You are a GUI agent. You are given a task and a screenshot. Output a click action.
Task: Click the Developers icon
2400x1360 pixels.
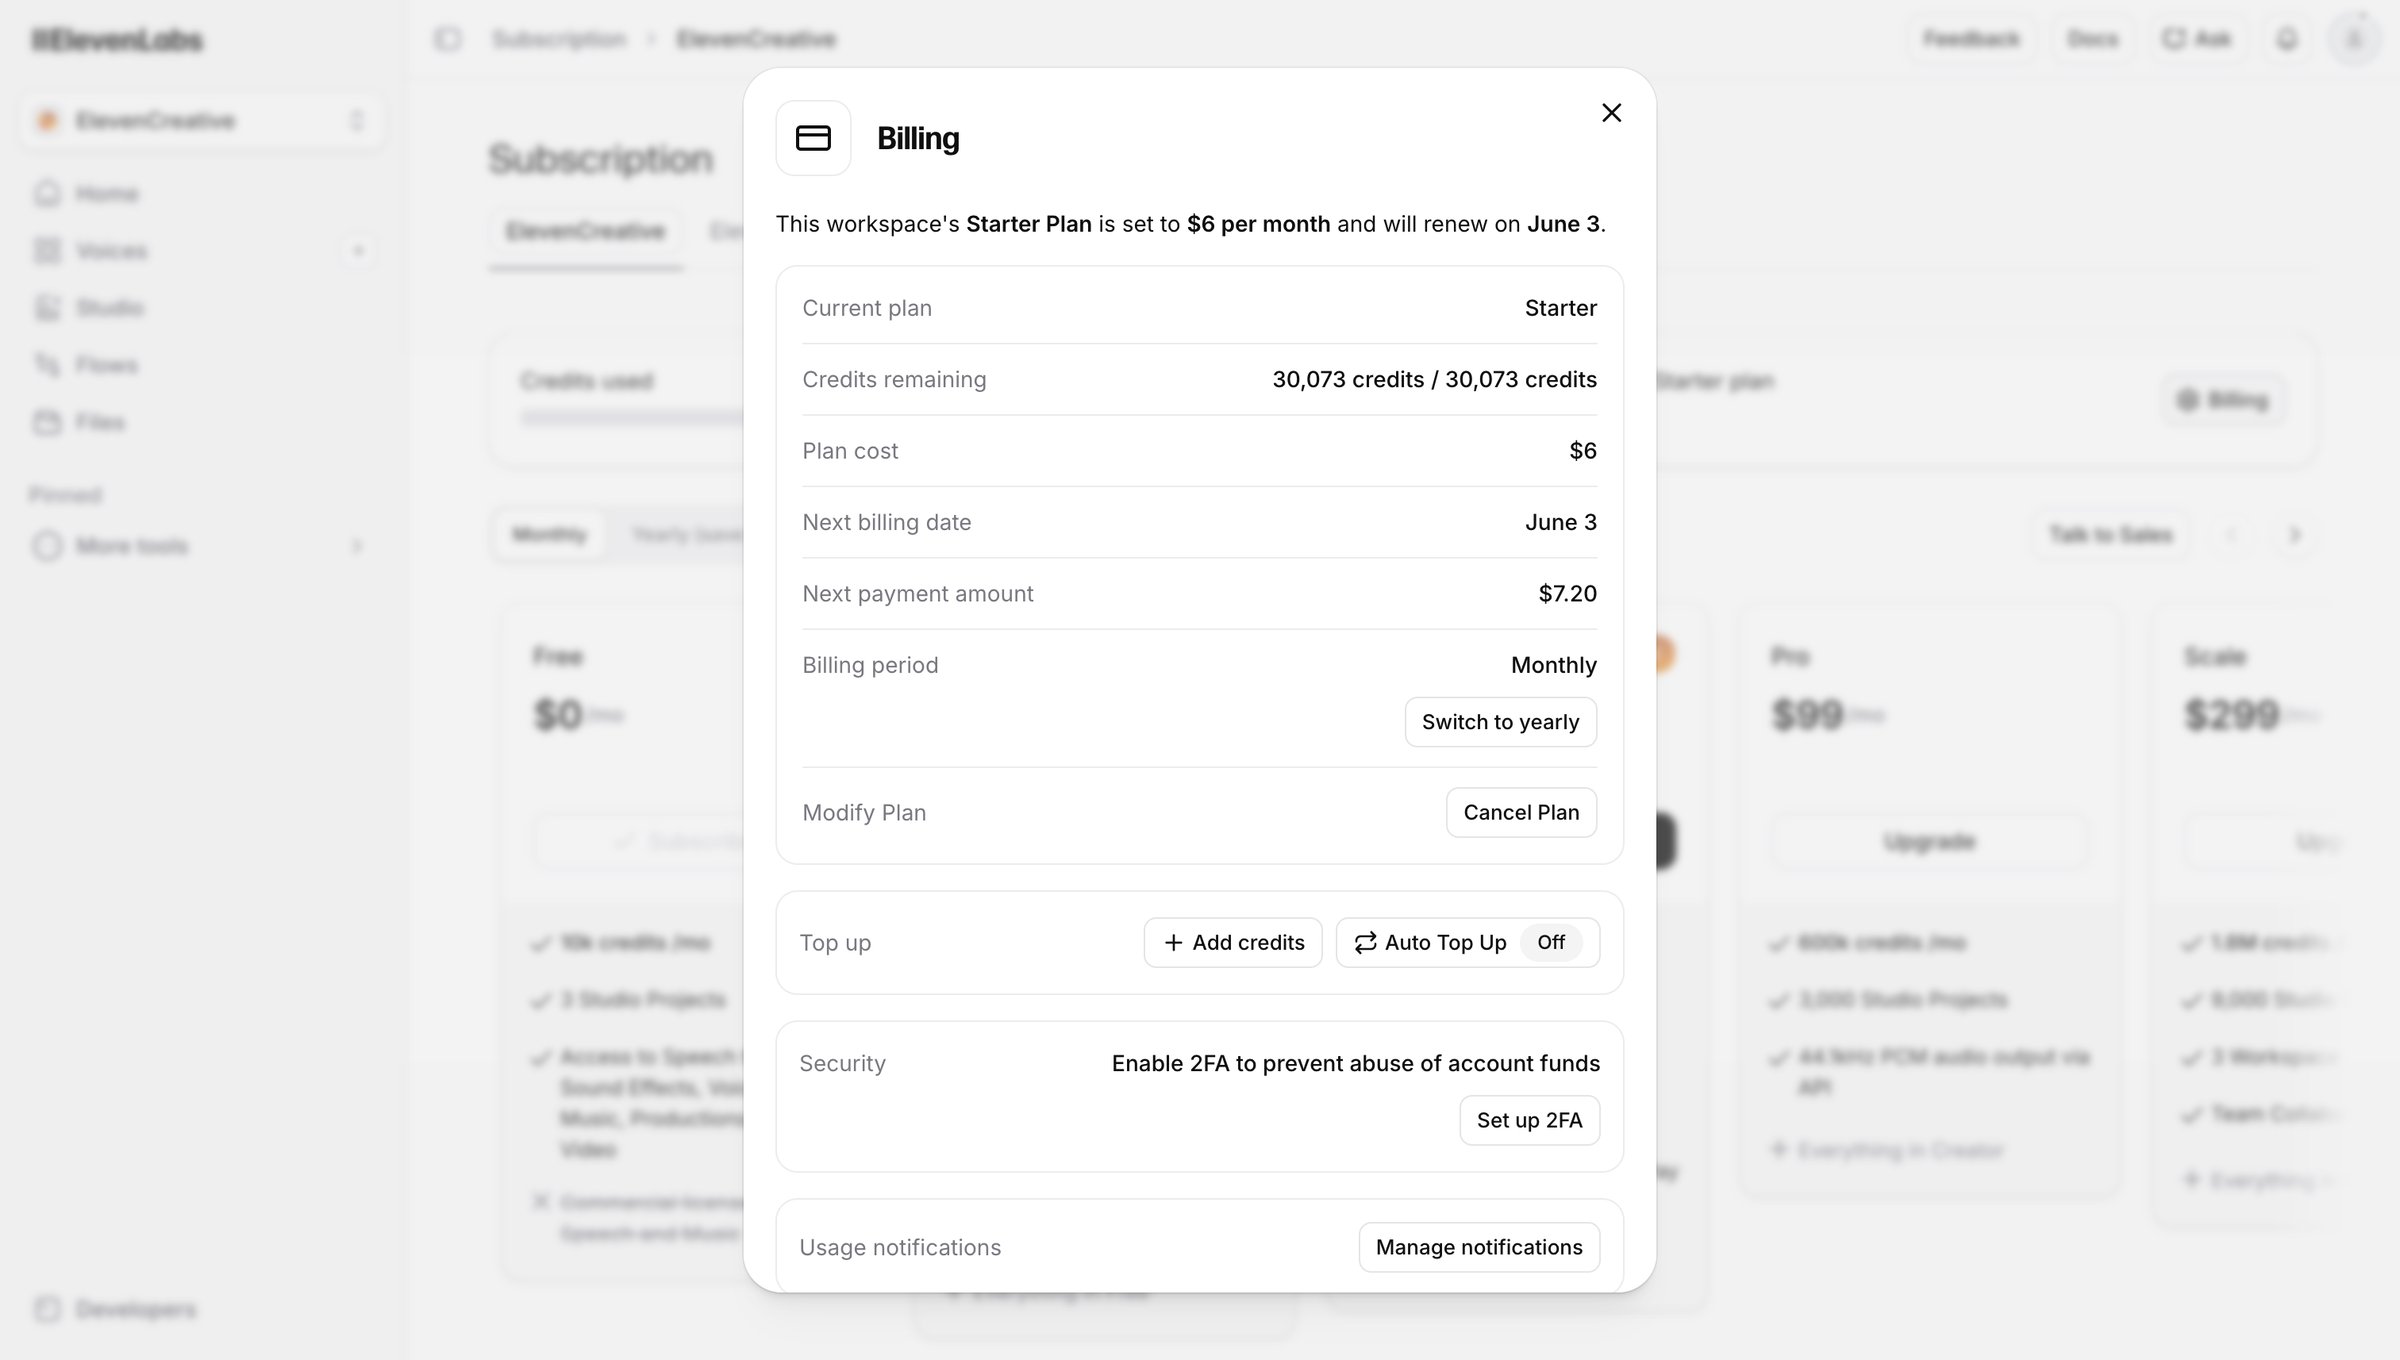click(x=47, y=1309)
